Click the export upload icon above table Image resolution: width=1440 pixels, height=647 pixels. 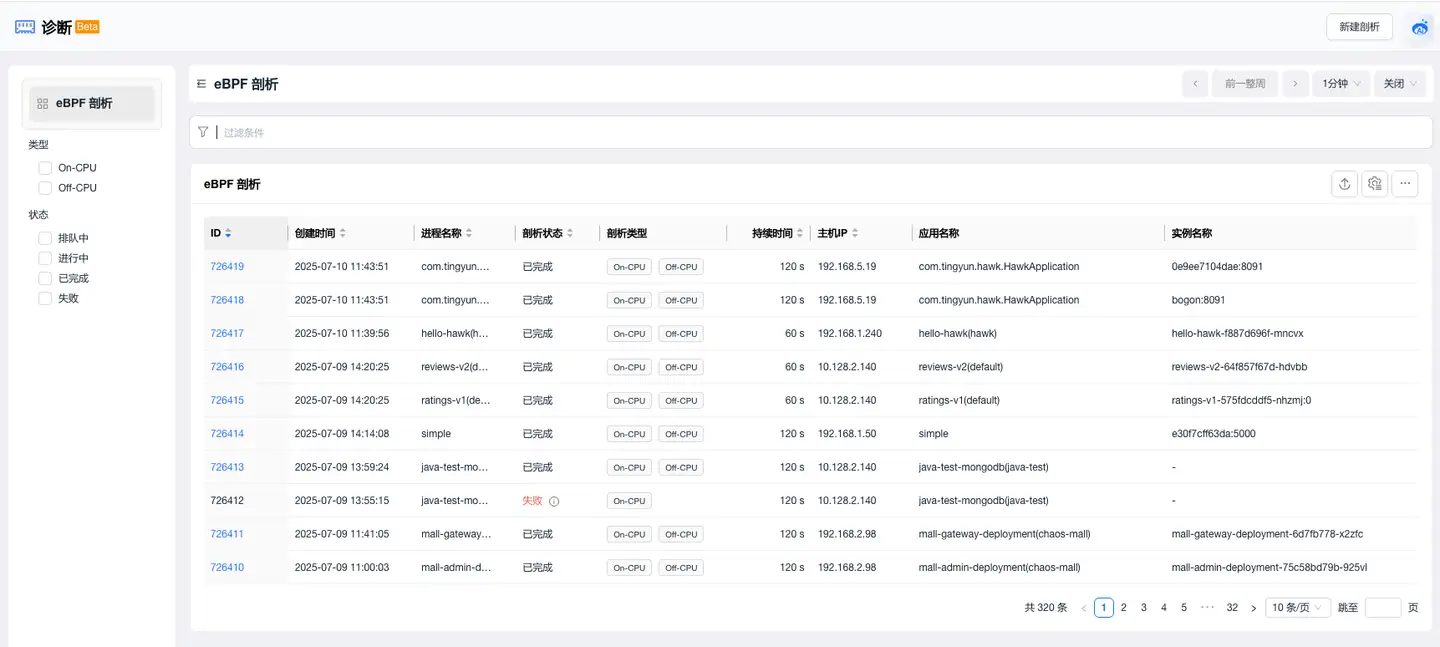tap(1345, 184)
